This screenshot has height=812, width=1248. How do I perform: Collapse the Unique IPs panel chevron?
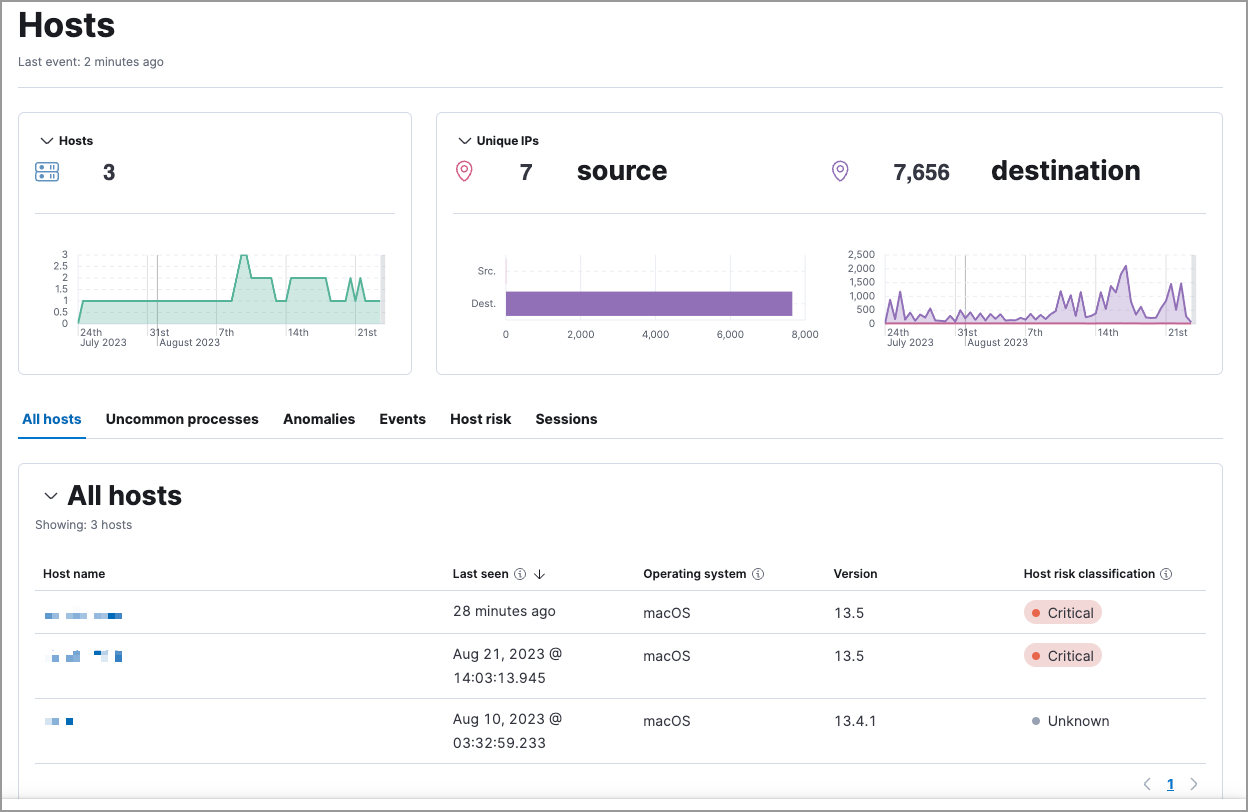click(x=464, y=140)
